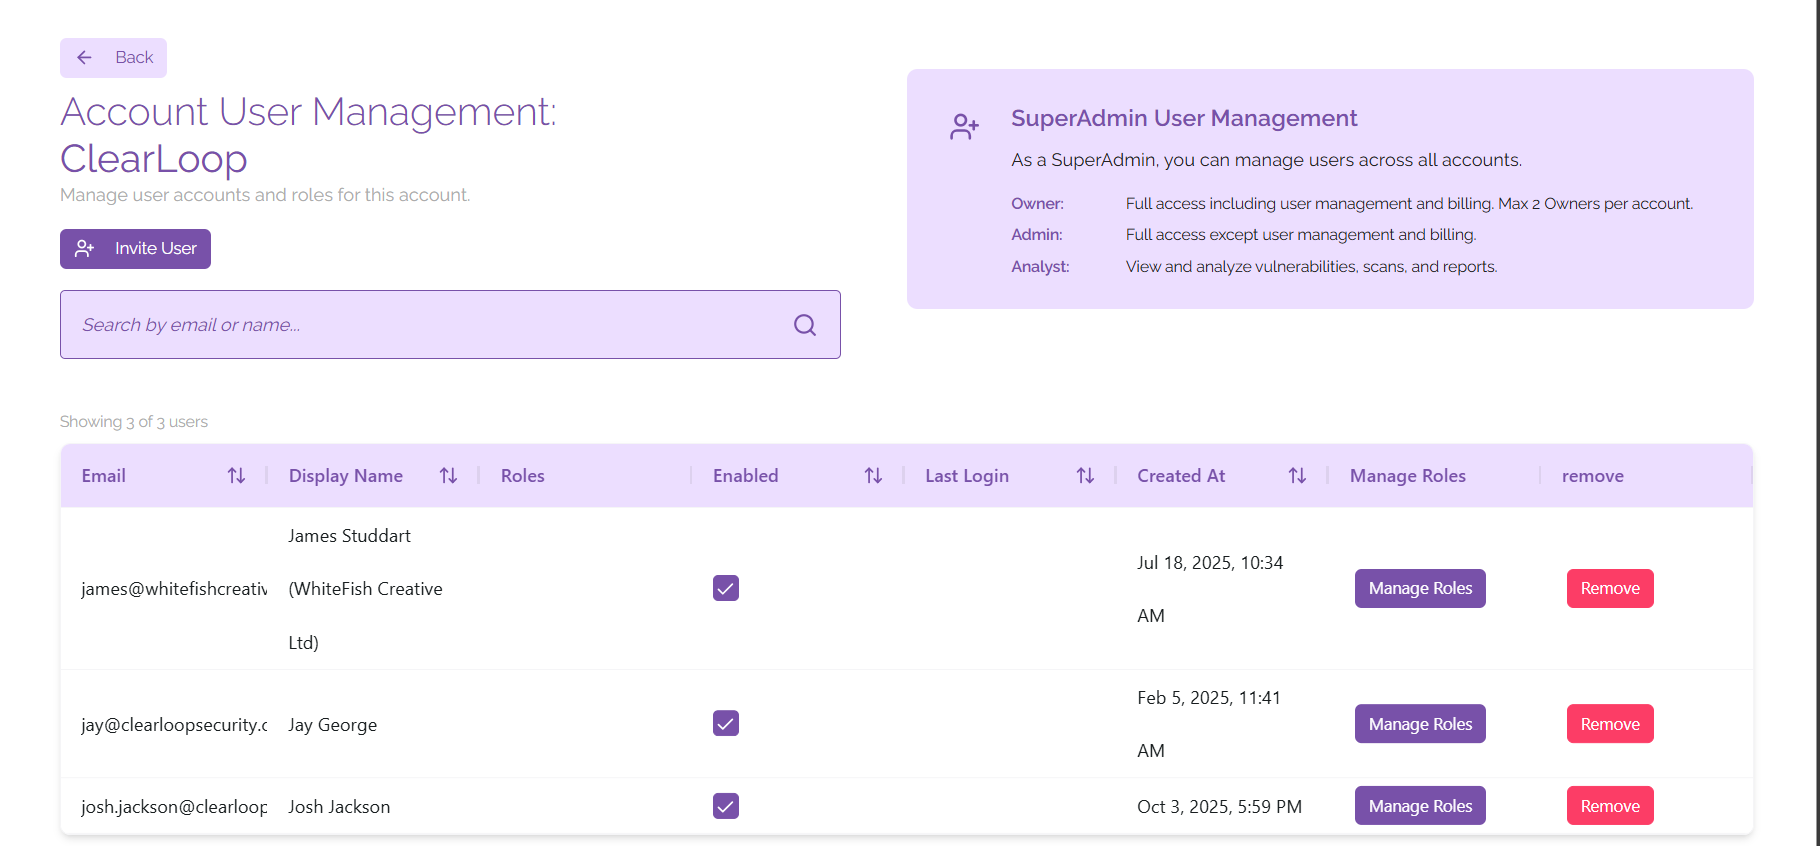This screenshot has width=1820, height=846.
Task: Click the Owner role description
Action: tap(1409, 204)
